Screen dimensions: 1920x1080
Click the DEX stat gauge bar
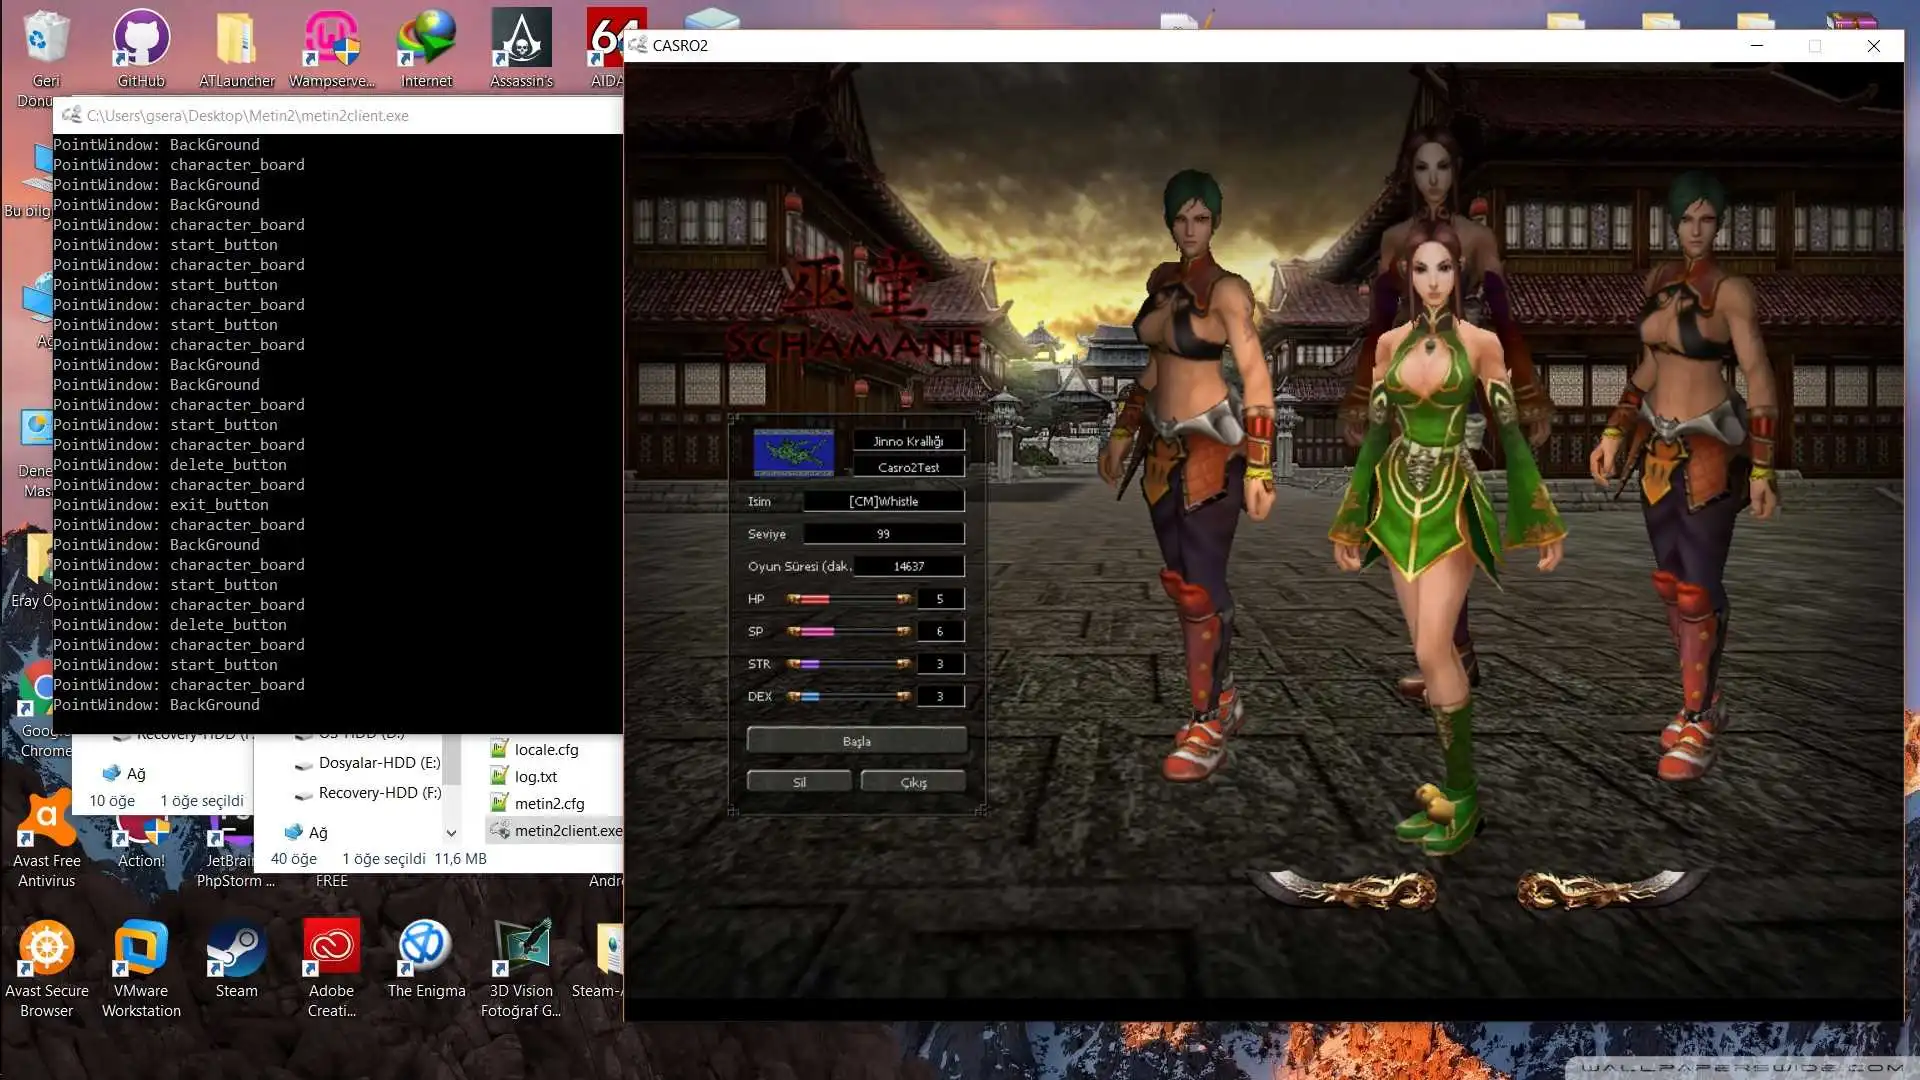[848, 696]
